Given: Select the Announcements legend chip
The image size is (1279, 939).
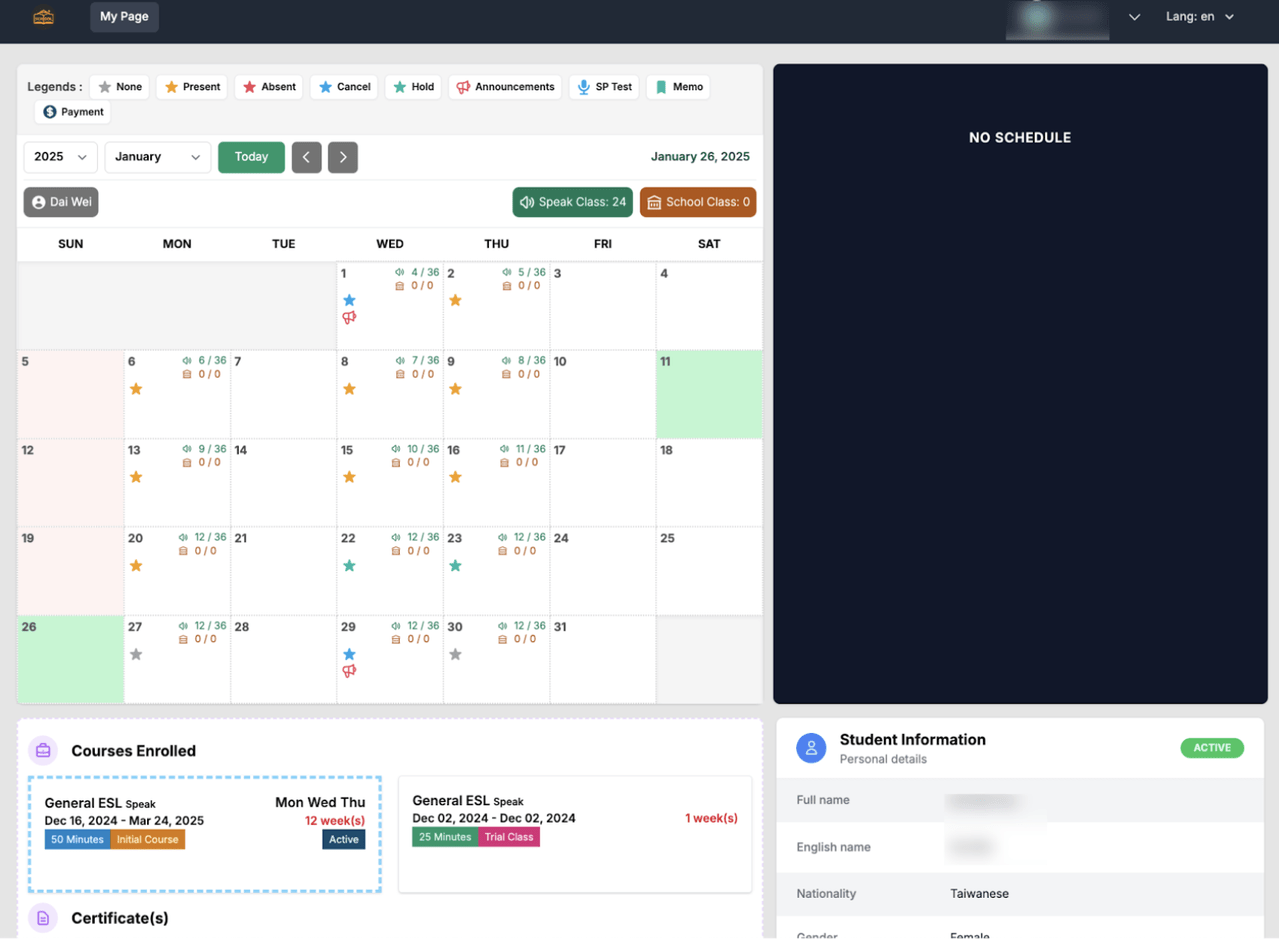Looking at the screenshot, I should (x=505, y=87).
